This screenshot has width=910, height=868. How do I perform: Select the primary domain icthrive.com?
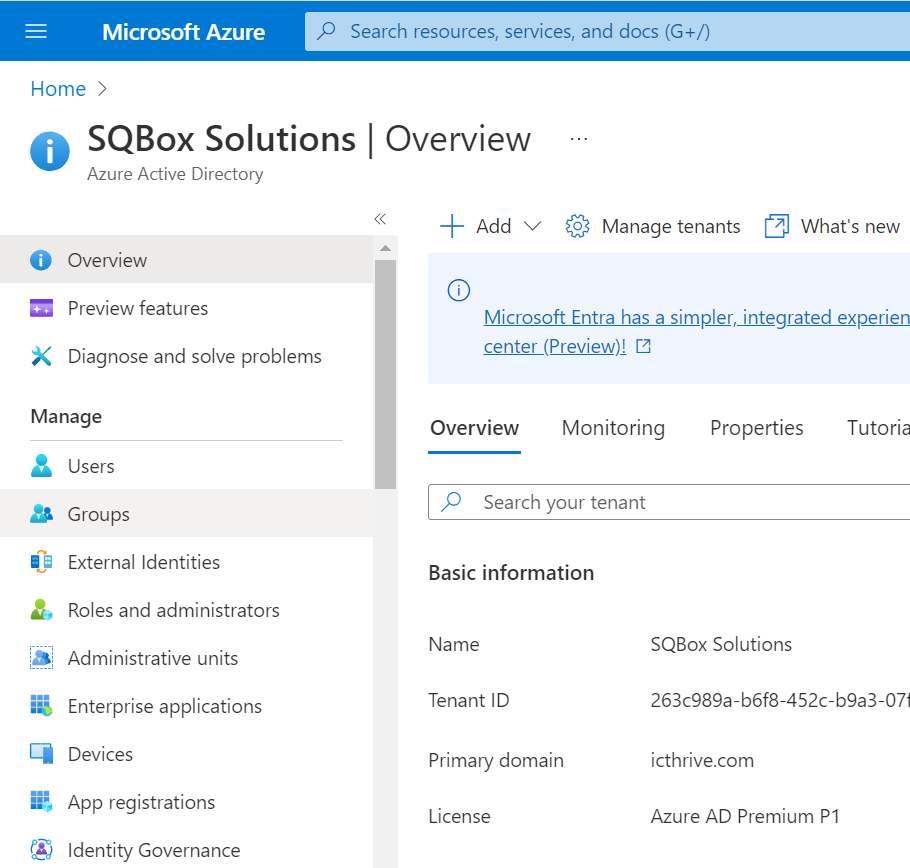702,760
